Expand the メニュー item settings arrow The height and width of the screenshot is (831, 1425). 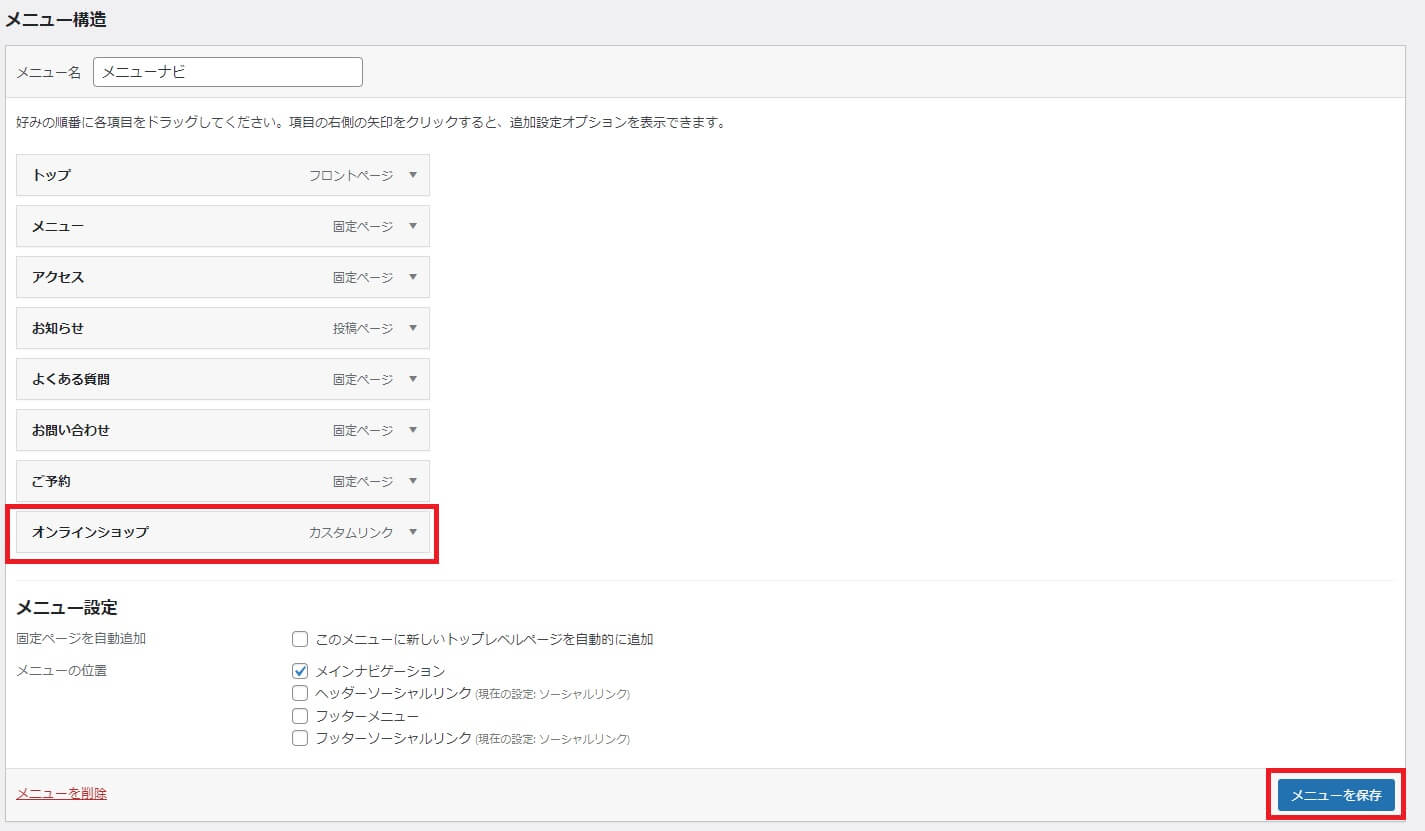click(x=412, y=226)
